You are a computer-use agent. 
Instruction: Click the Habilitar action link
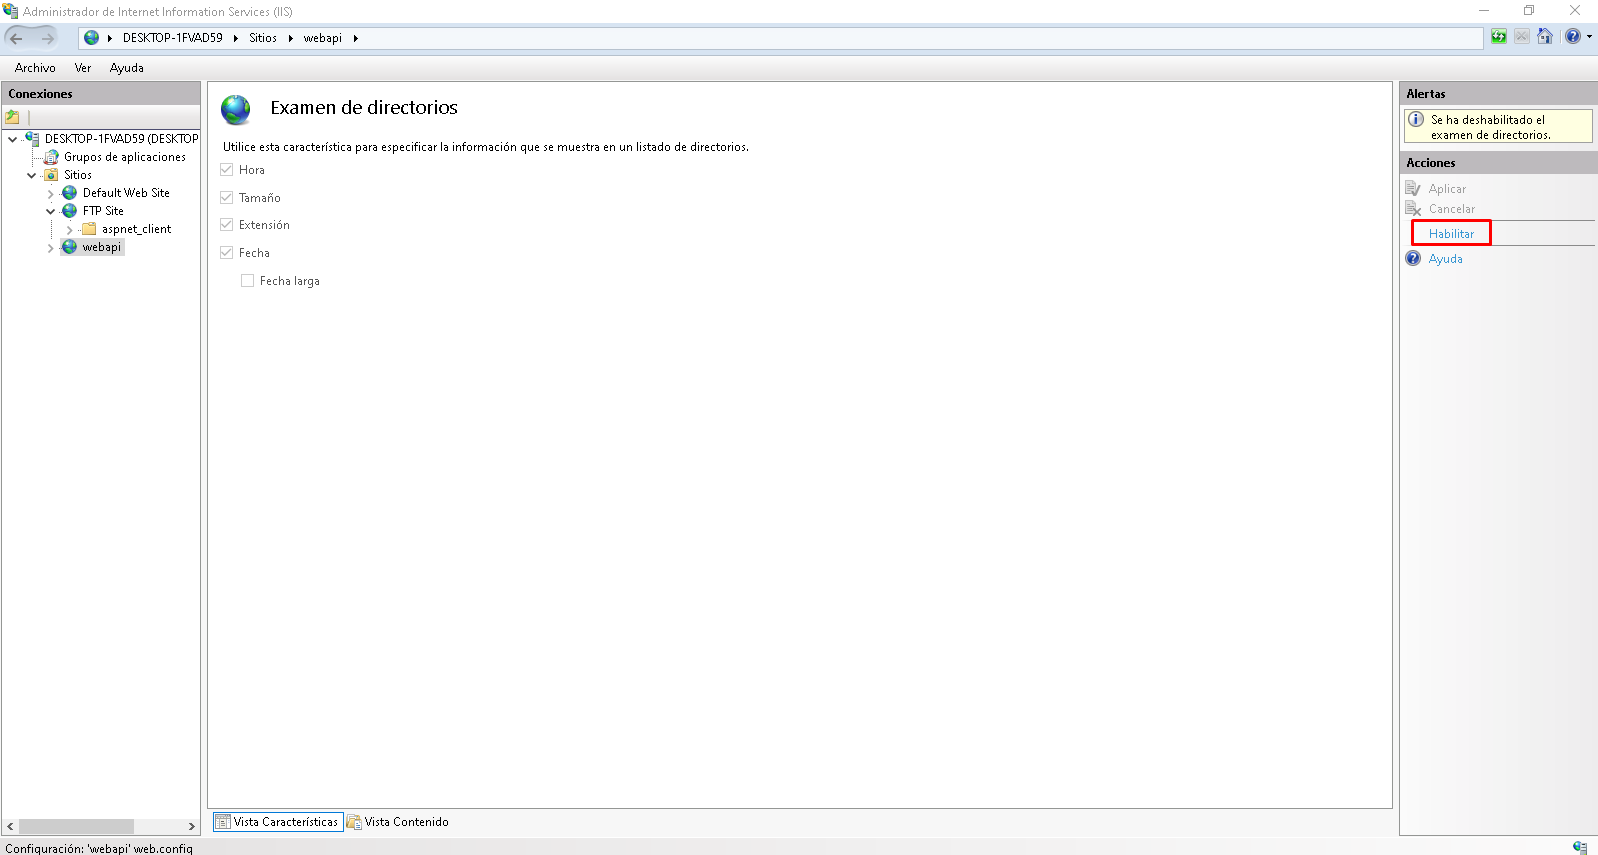1451,234
